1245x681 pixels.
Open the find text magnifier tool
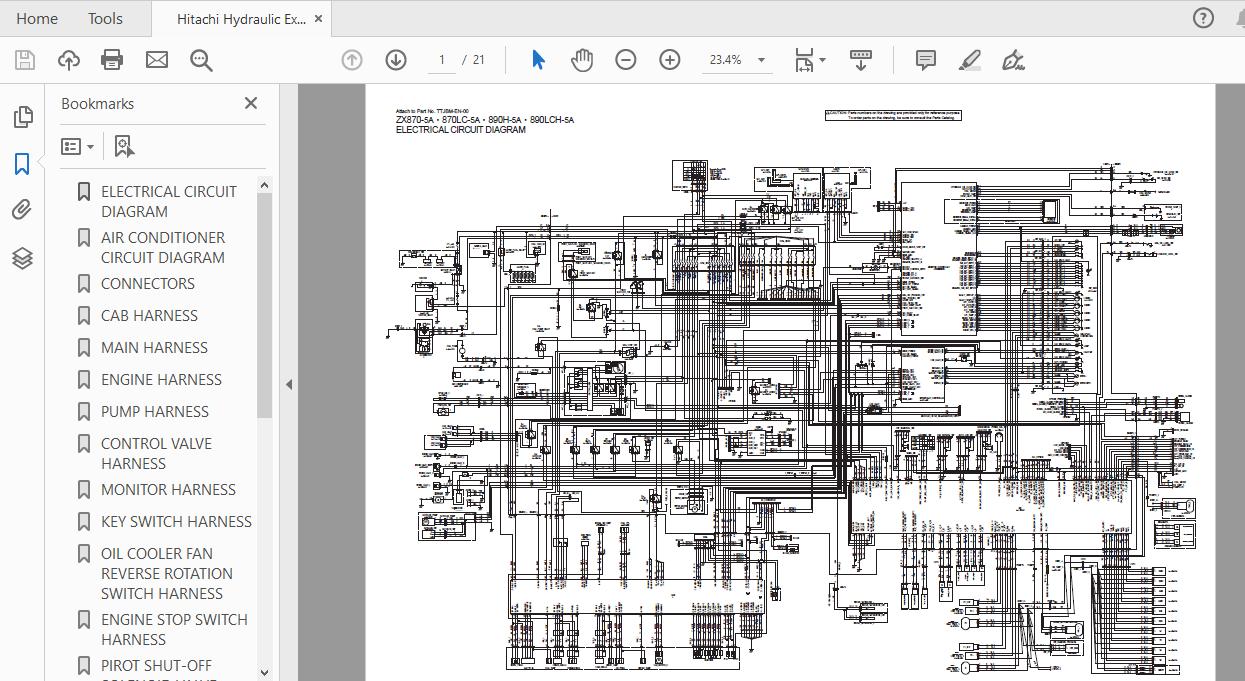(201, 60)
